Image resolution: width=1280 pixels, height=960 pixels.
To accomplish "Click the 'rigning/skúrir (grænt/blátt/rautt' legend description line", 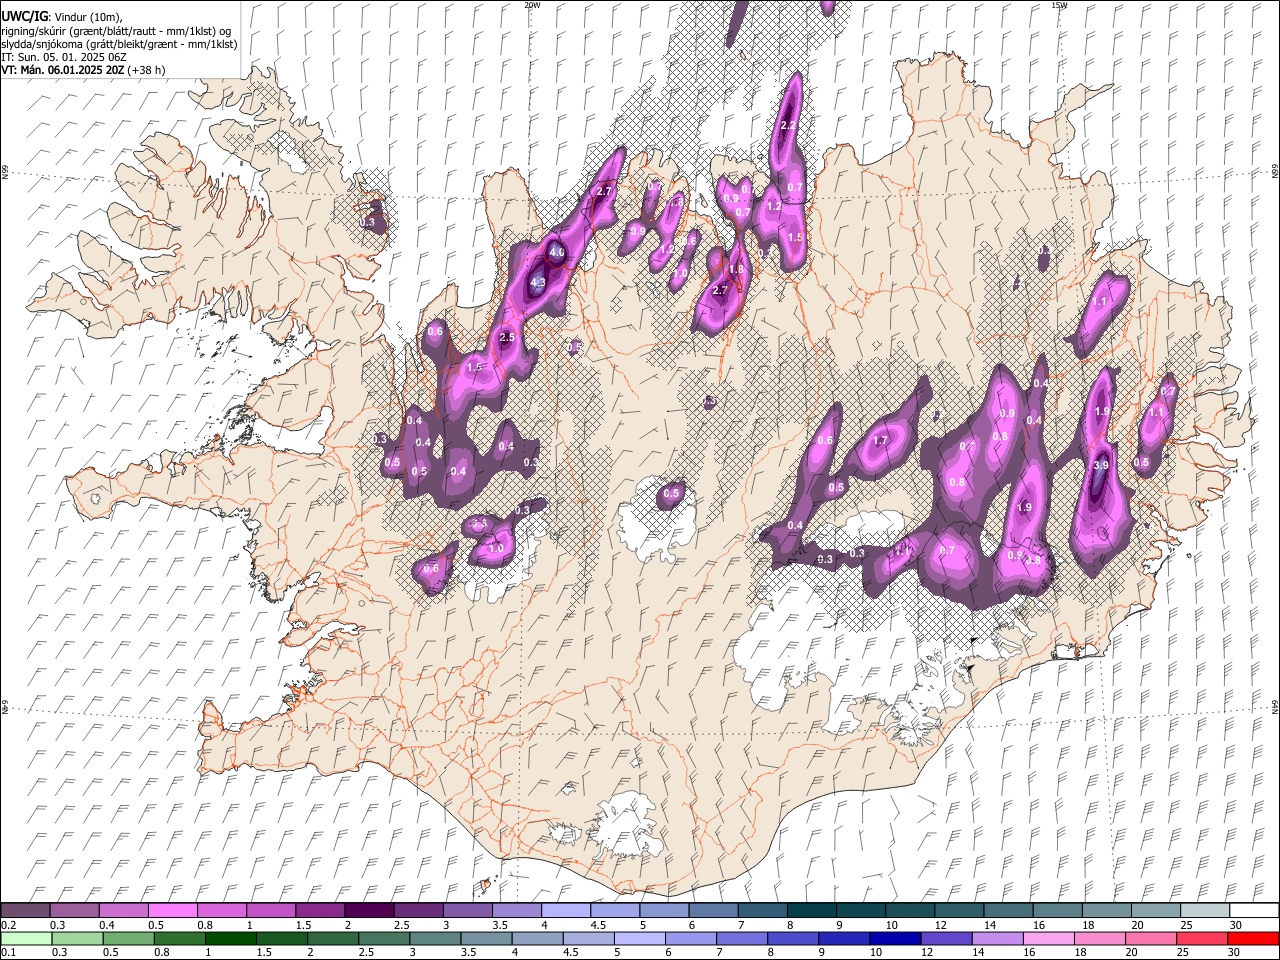I will click(x=116, y=30).
